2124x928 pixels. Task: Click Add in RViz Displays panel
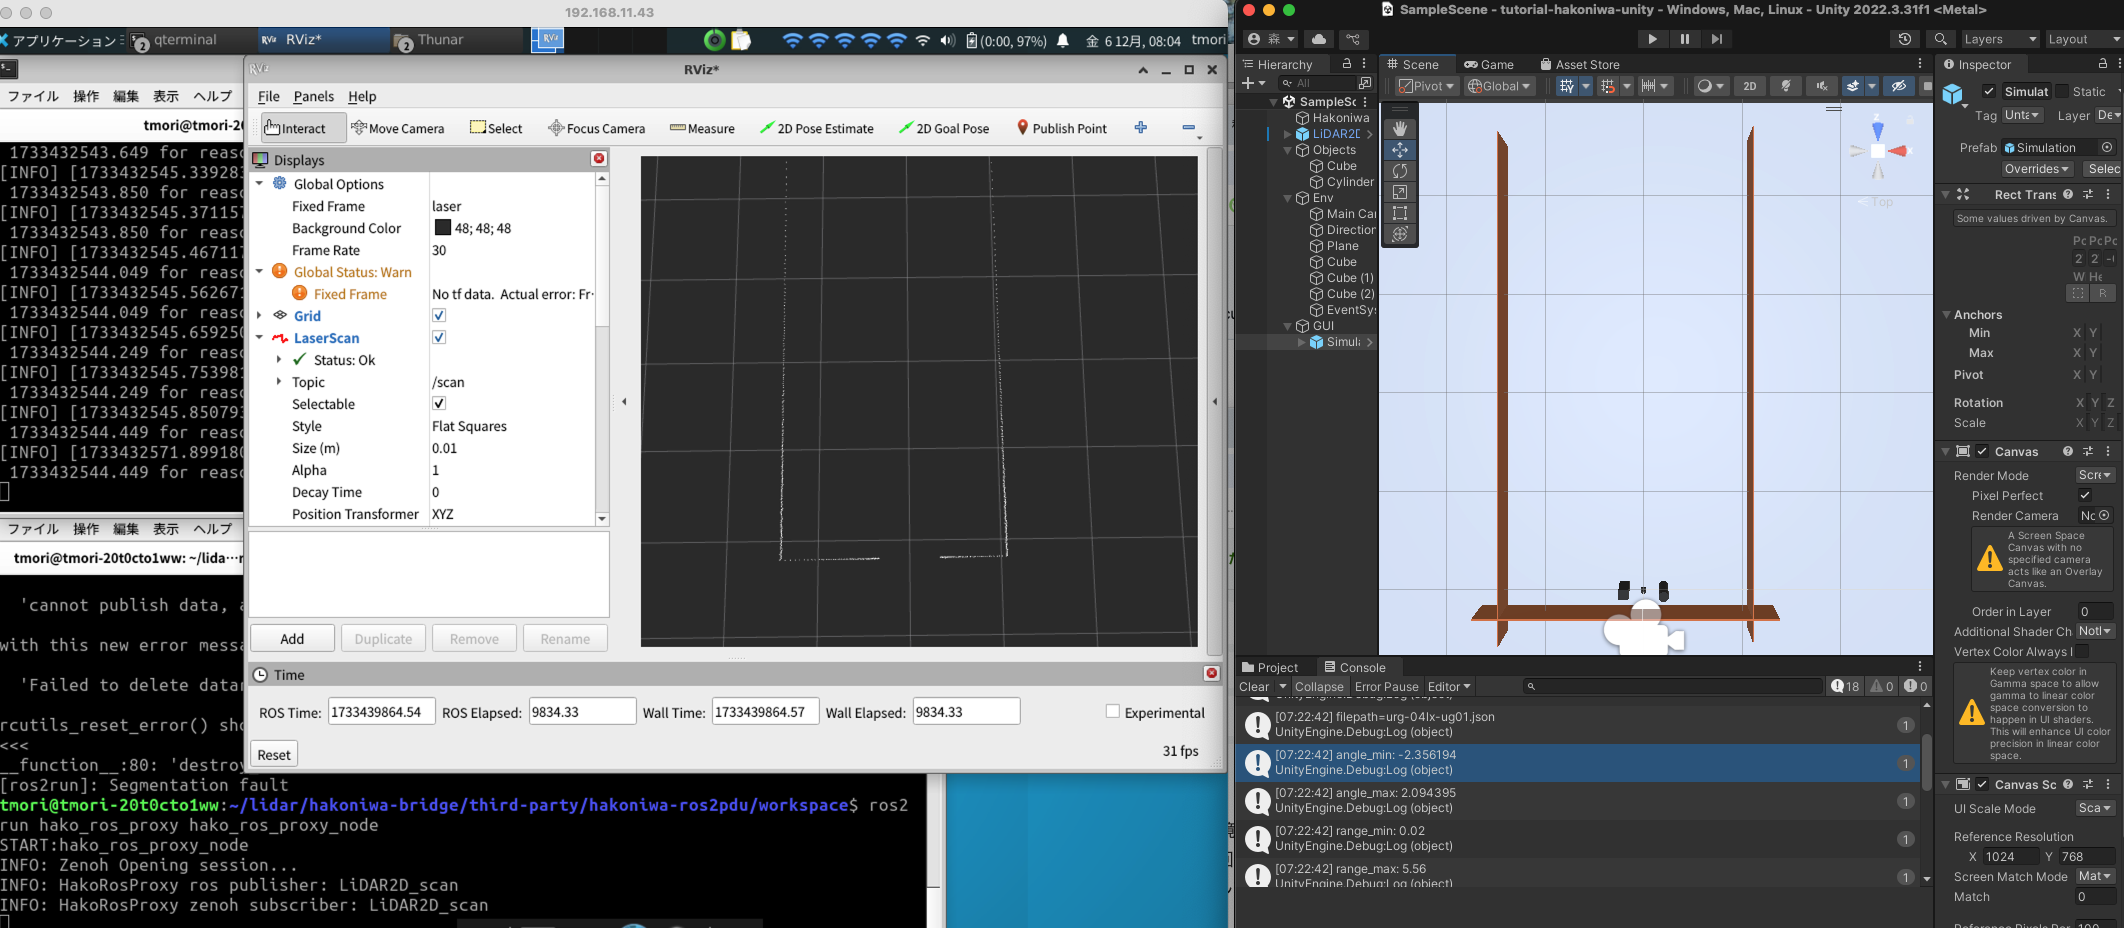pyautogui.click(x=291, y=638)
